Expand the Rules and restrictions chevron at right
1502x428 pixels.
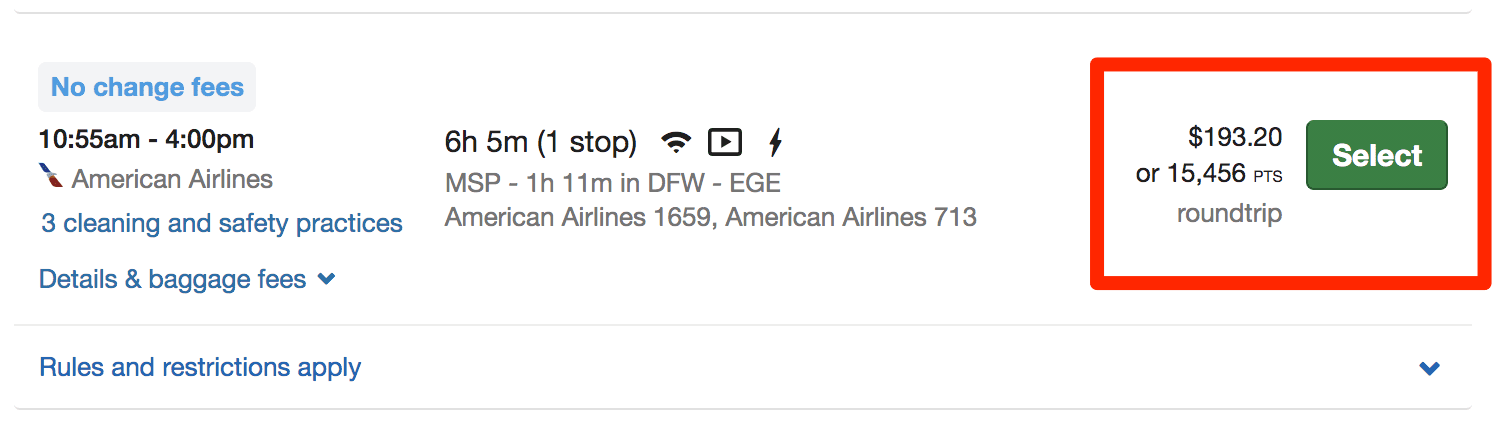coord(1430,368)
